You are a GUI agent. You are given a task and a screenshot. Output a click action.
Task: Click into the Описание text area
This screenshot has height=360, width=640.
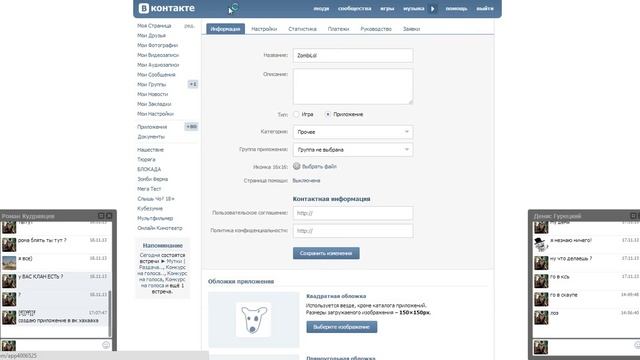coord(353,87)
